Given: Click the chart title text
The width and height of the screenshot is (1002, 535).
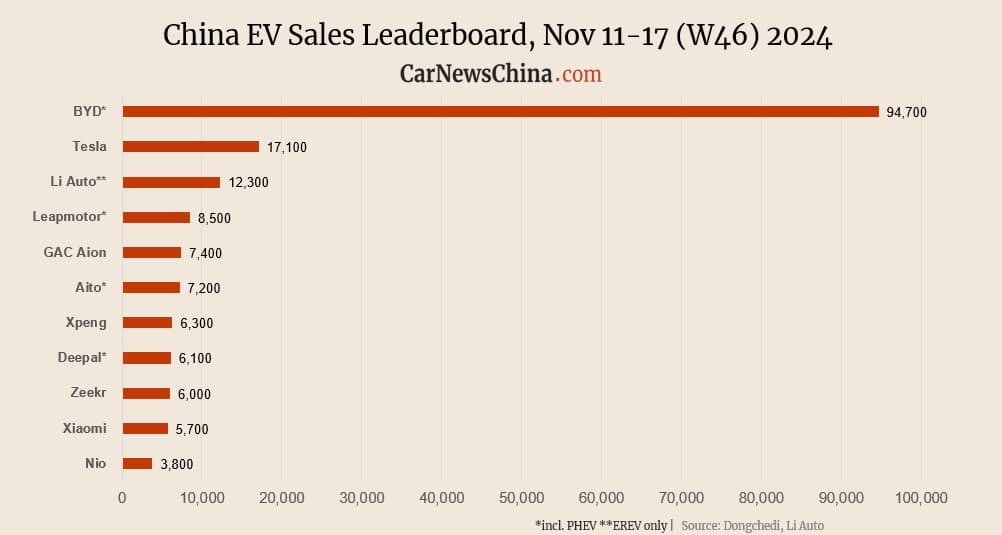Looking at the screenshot, I should pos(498,36).
